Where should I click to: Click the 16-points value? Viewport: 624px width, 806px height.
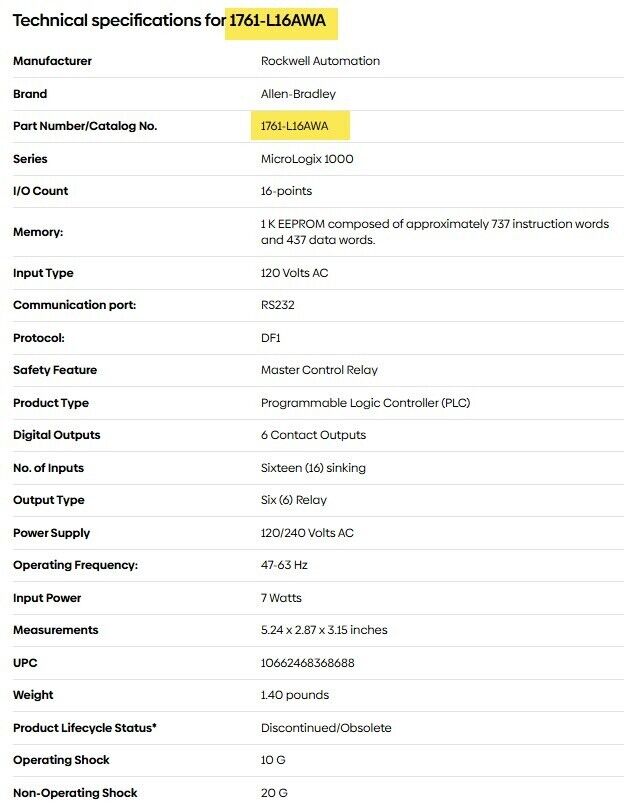pos(286,191)
